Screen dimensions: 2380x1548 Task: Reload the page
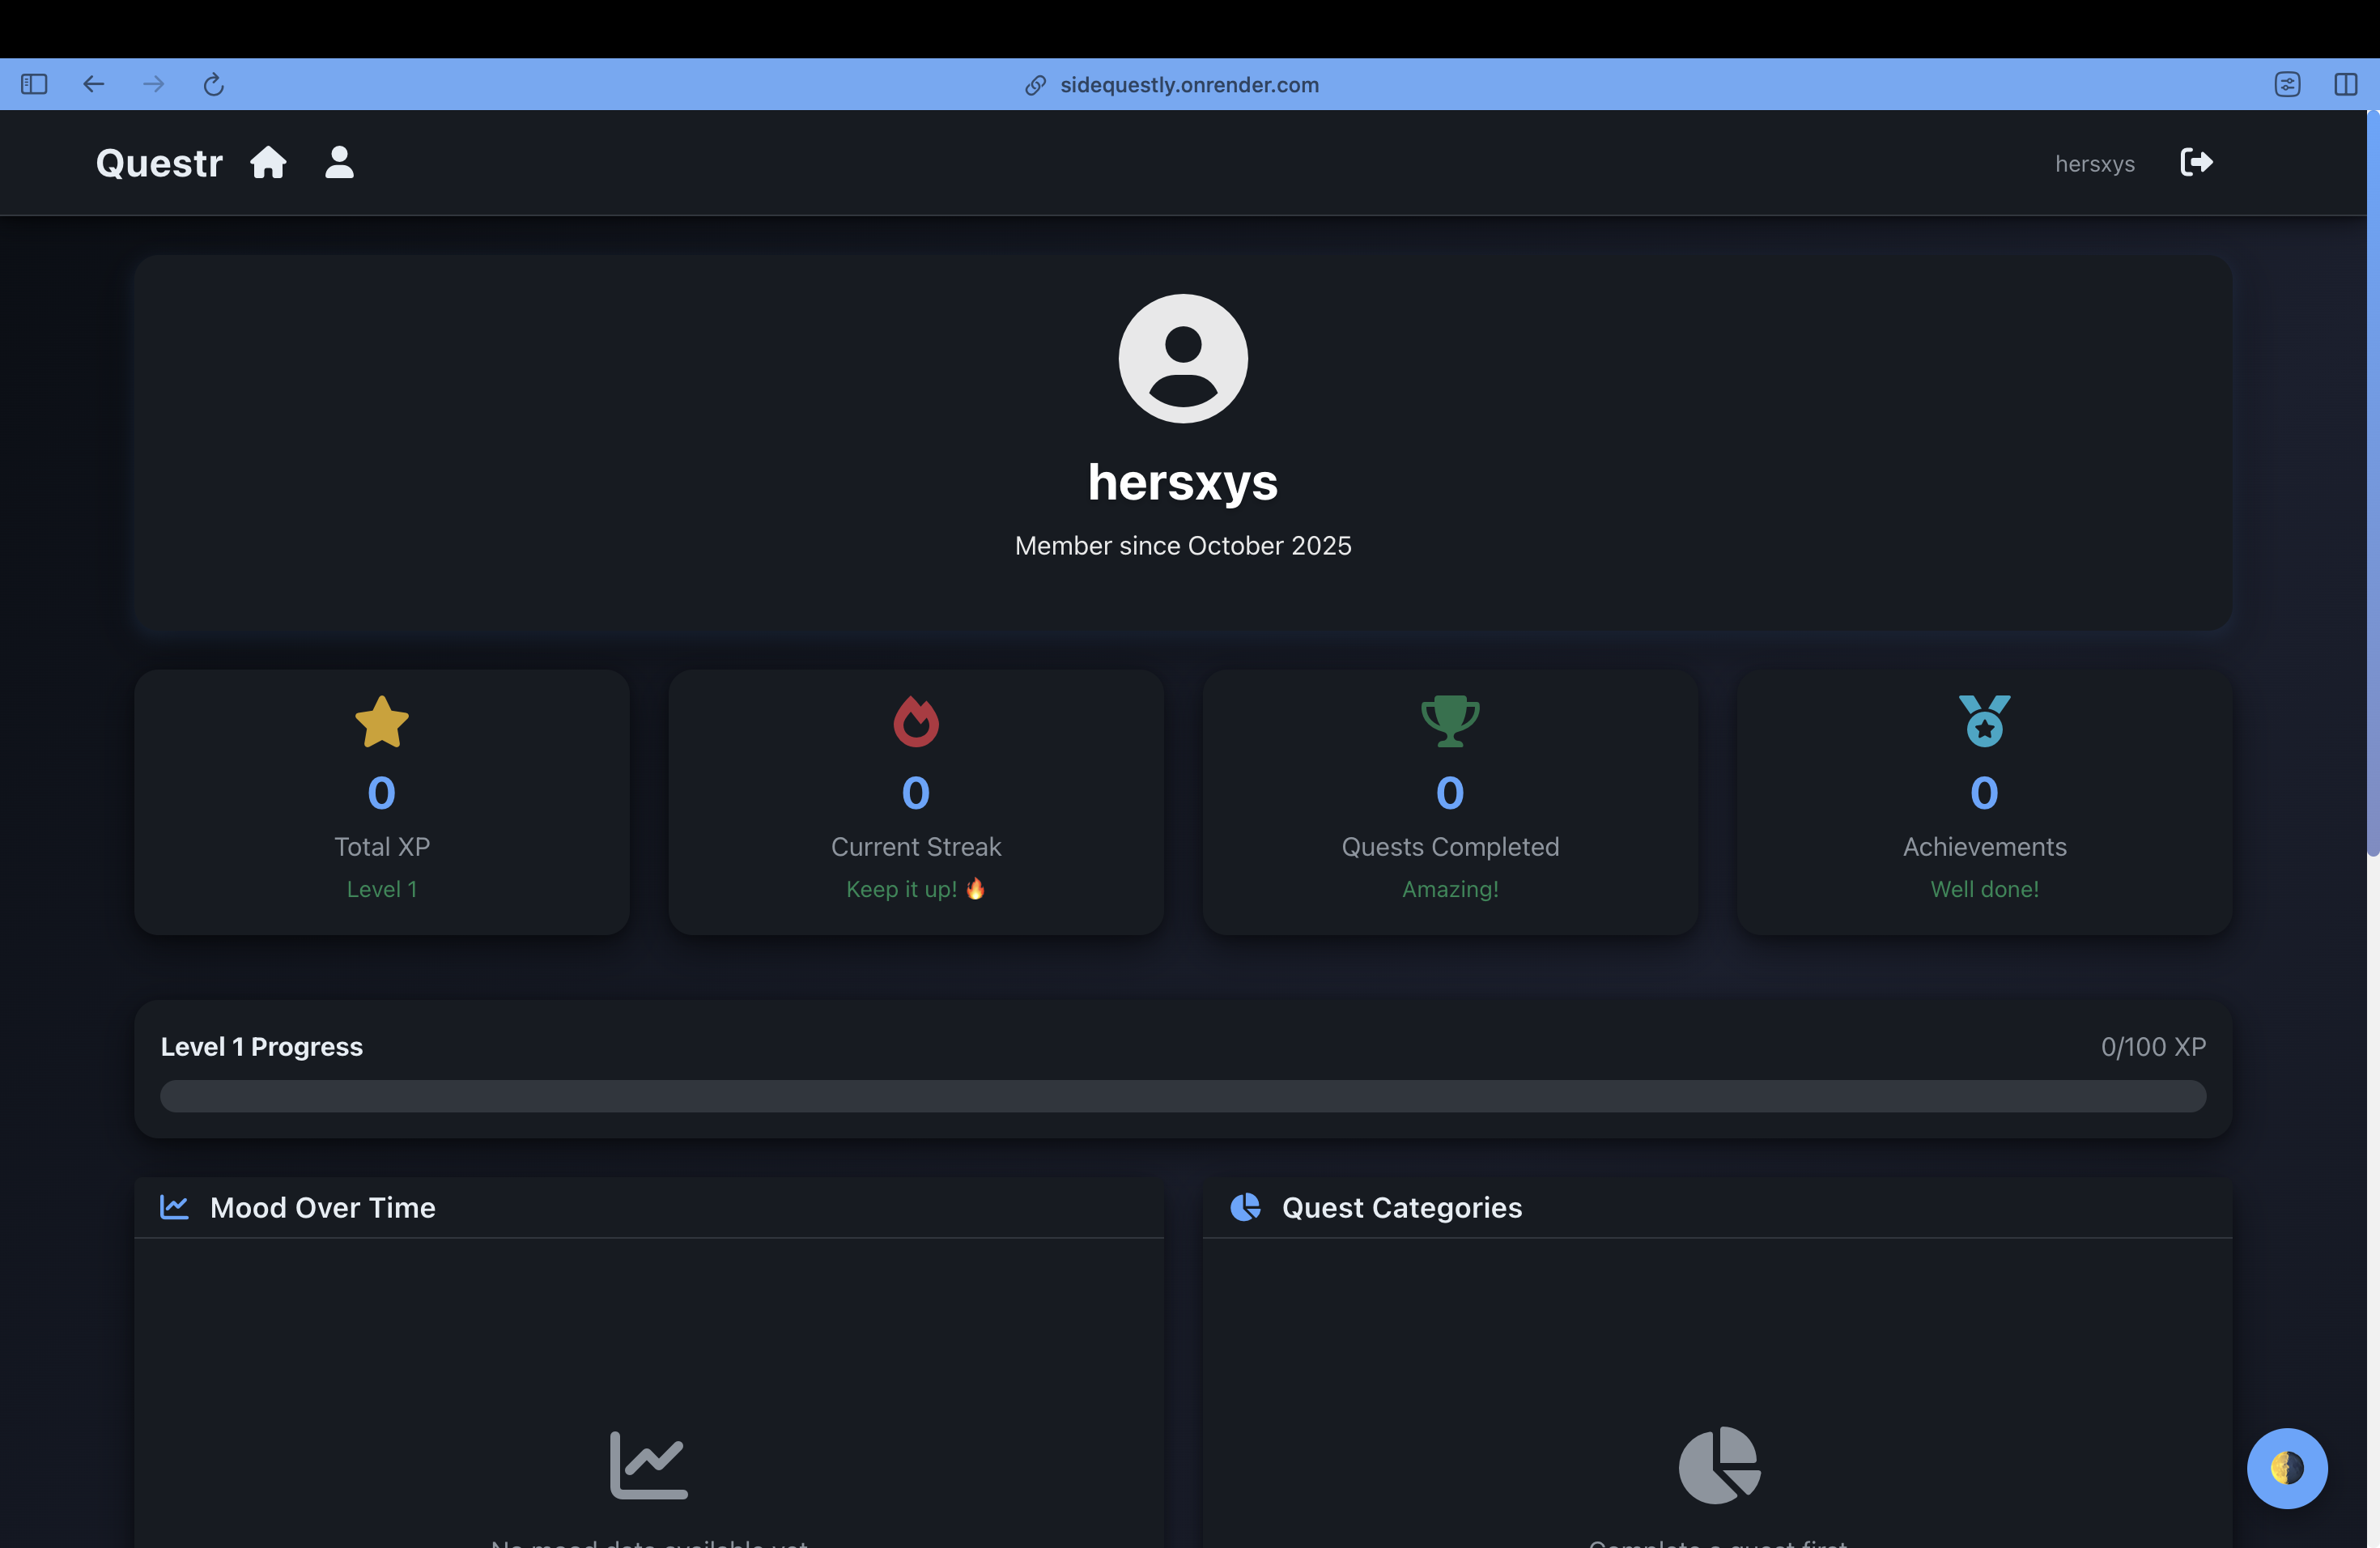(213, 84)
